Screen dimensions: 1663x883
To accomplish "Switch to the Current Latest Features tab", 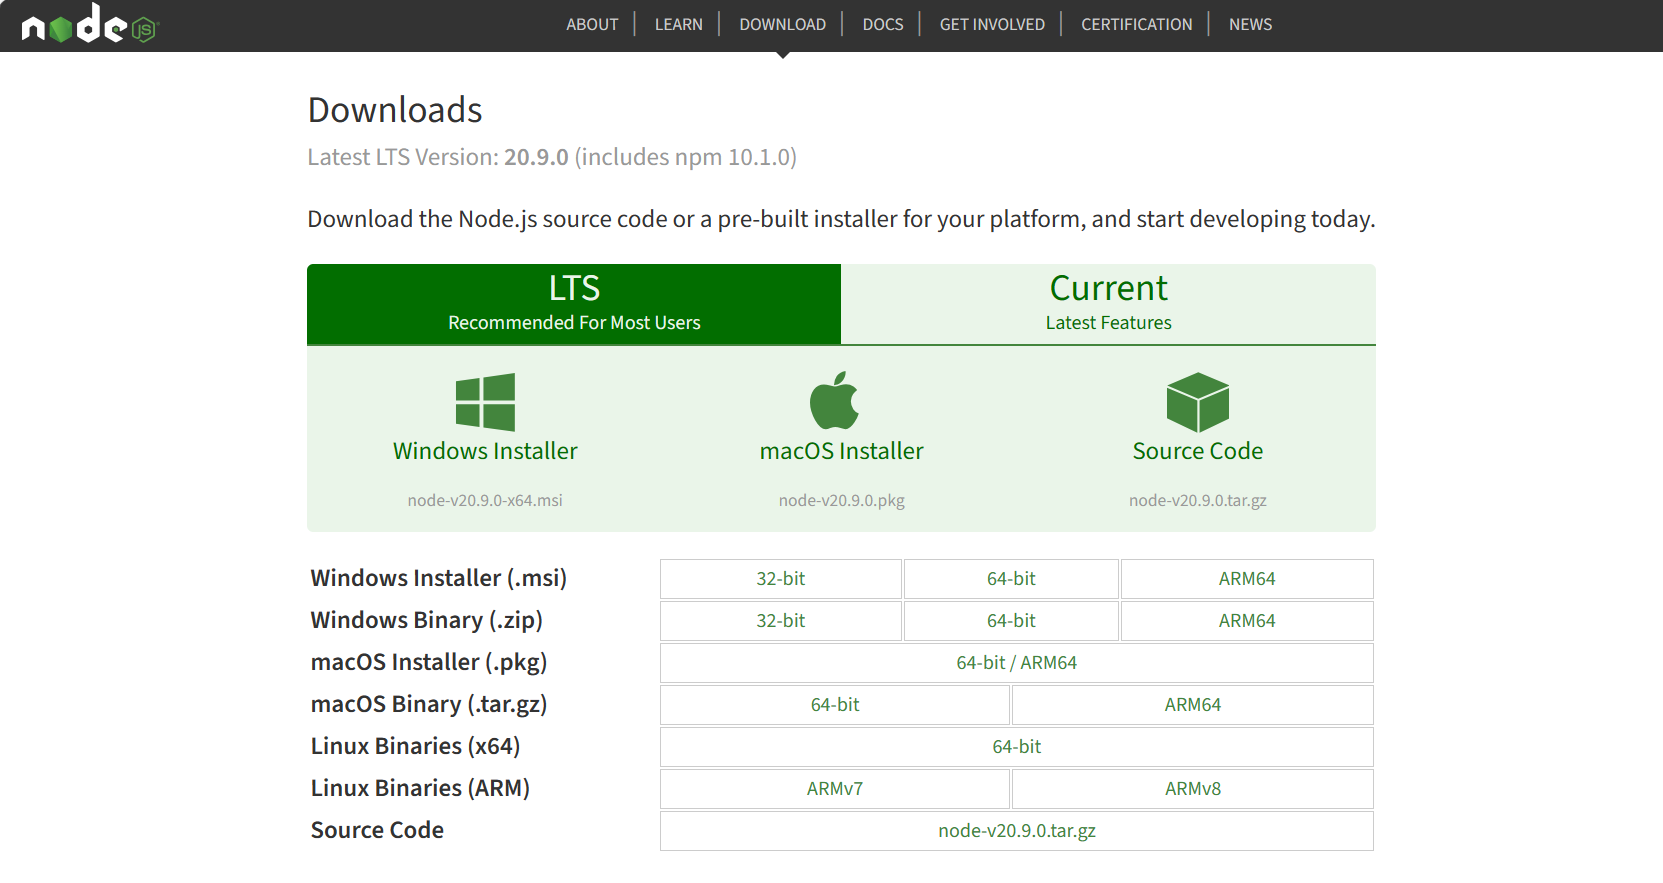I will pos(1108,304).
